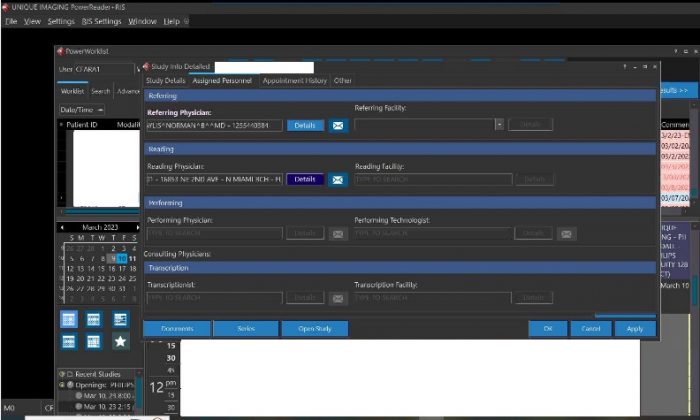Image resolution: width=700 pixels, height=420 pixels.
Task: Select March 10 in the calendar
Action: [x=122, y=258]
